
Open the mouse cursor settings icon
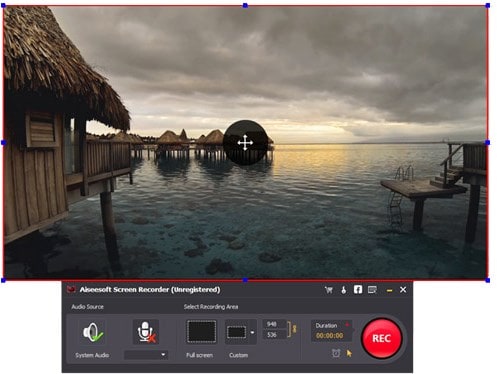click(349, 353)
